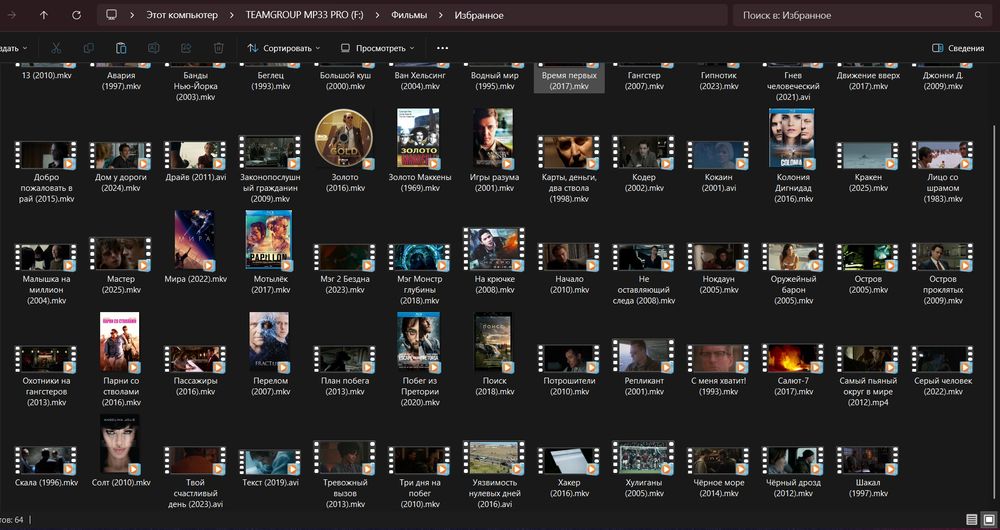Viewport: 1000px width, 530px height.
Task: Switch to details list view icon
Action: tap(971, 519)
